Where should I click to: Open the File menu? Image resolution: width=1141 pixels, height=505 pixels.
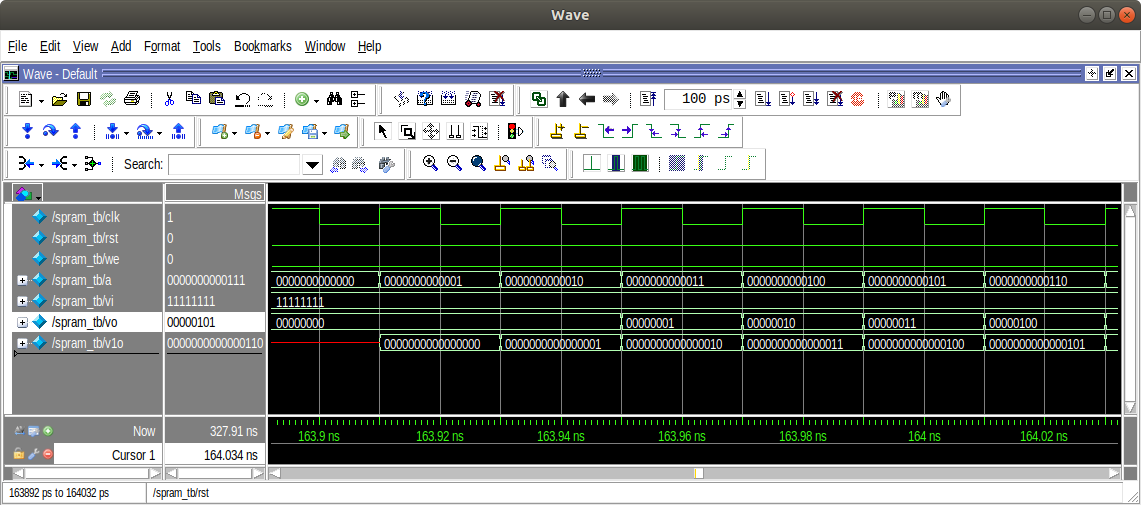(x=17, y=46)
